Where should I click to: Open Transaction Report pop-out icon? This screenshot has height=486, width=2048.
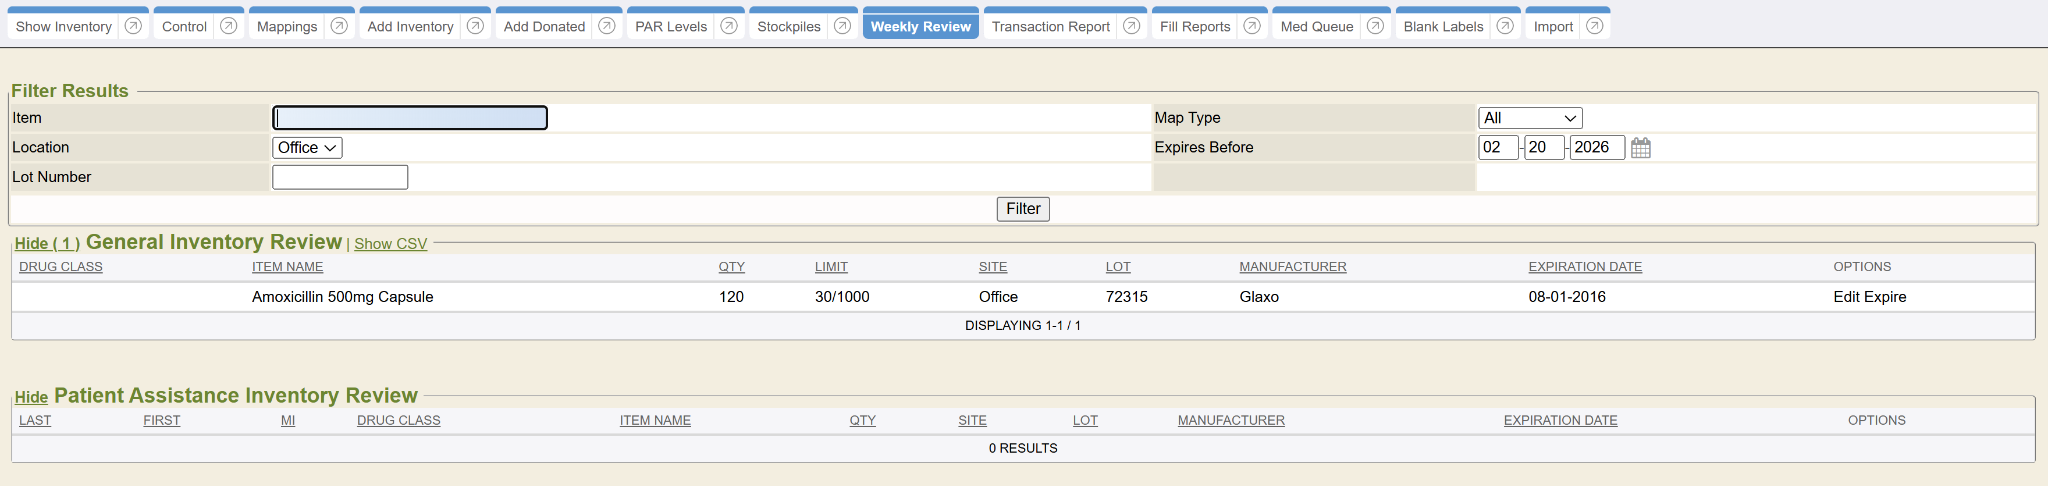click(1131, 26)
